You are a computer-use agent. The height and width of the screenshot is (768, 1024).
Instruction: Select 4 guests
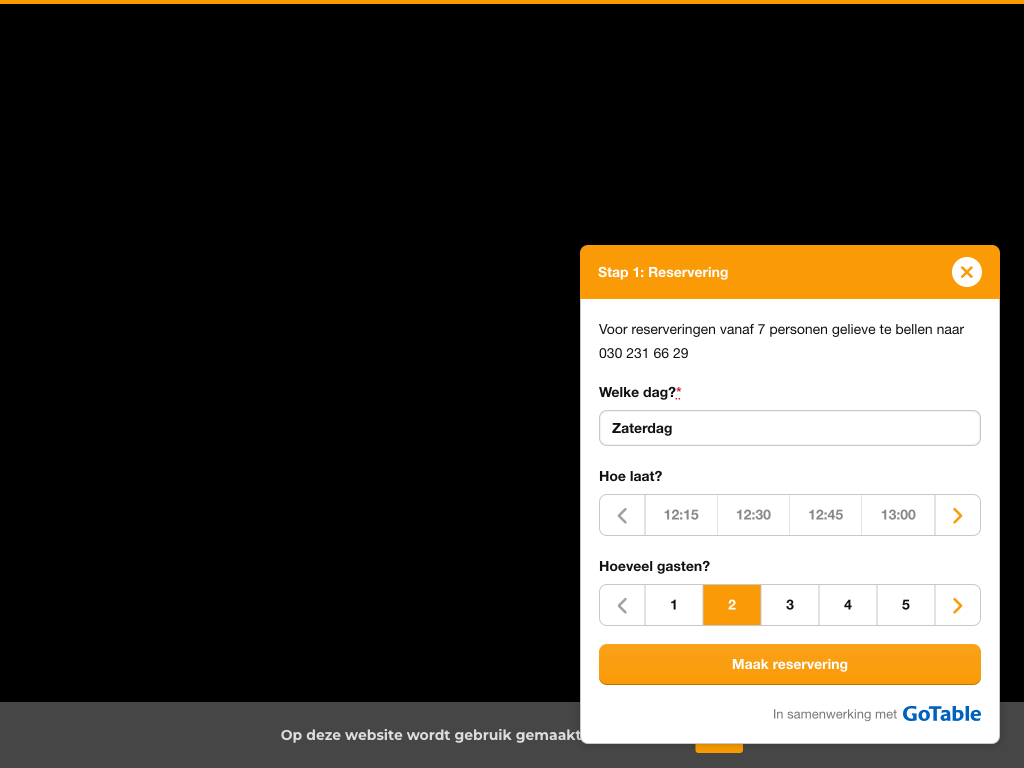point(848,605)
